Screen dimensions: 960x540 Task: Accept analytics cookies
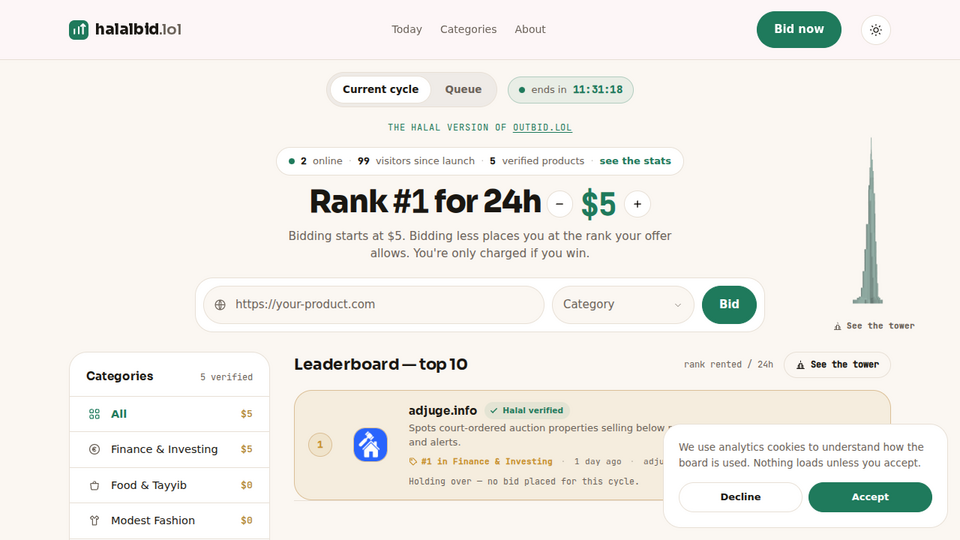(x=870, y=497)
